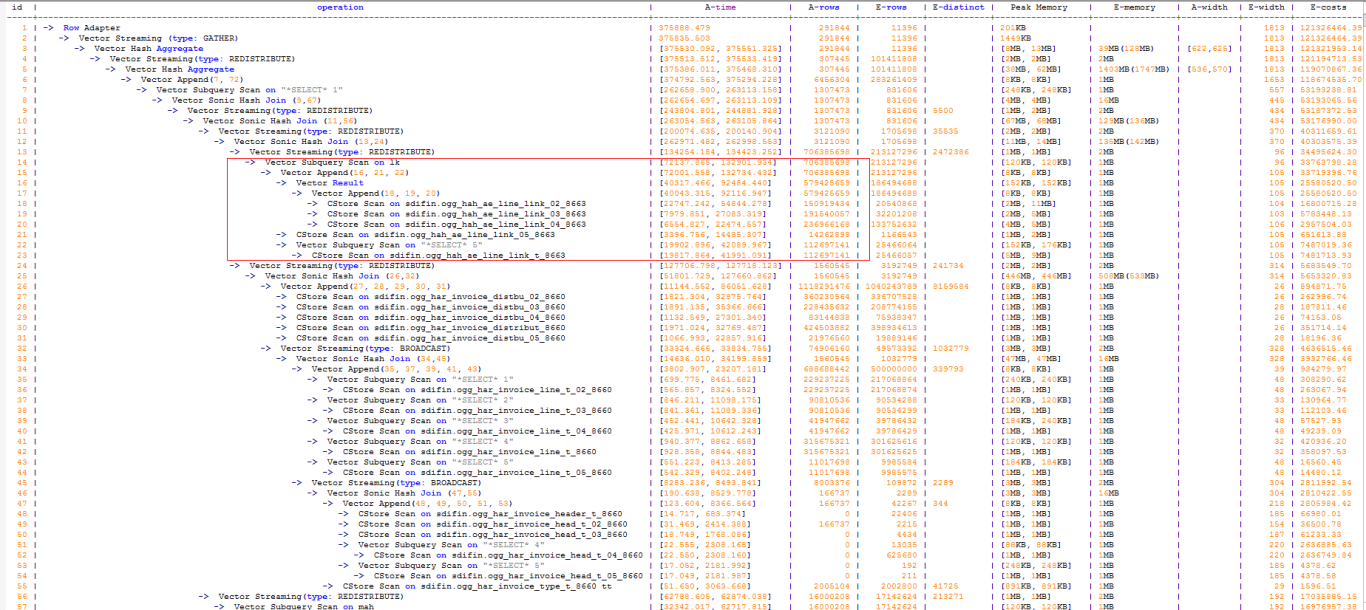Viewport: 1366px width, 610px height.
Task: Click the 'A-width' column header
Action: point(1209,7)
